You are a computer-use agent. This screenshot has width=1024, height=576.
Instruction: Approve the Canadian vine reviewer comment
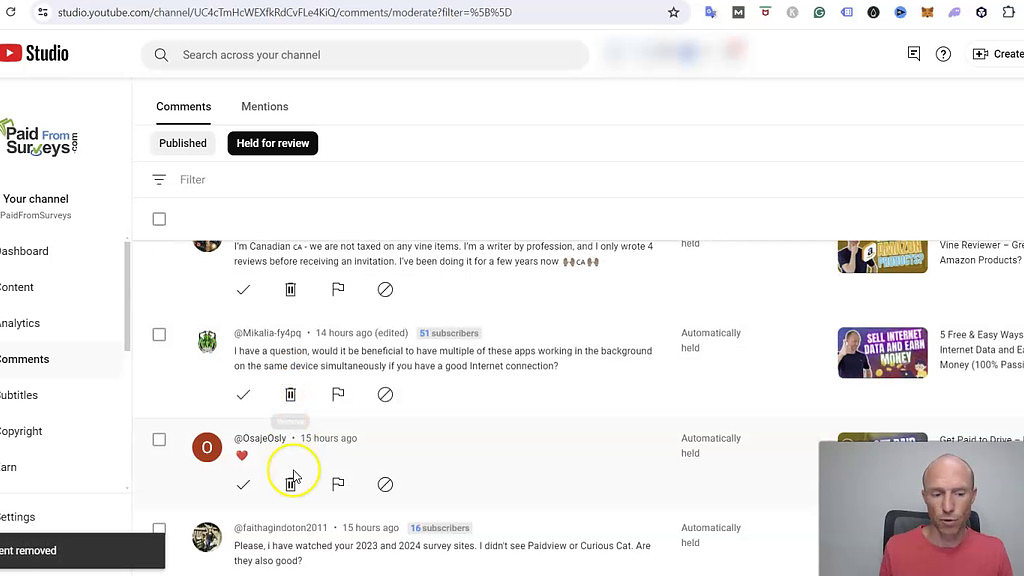point(243,289)
